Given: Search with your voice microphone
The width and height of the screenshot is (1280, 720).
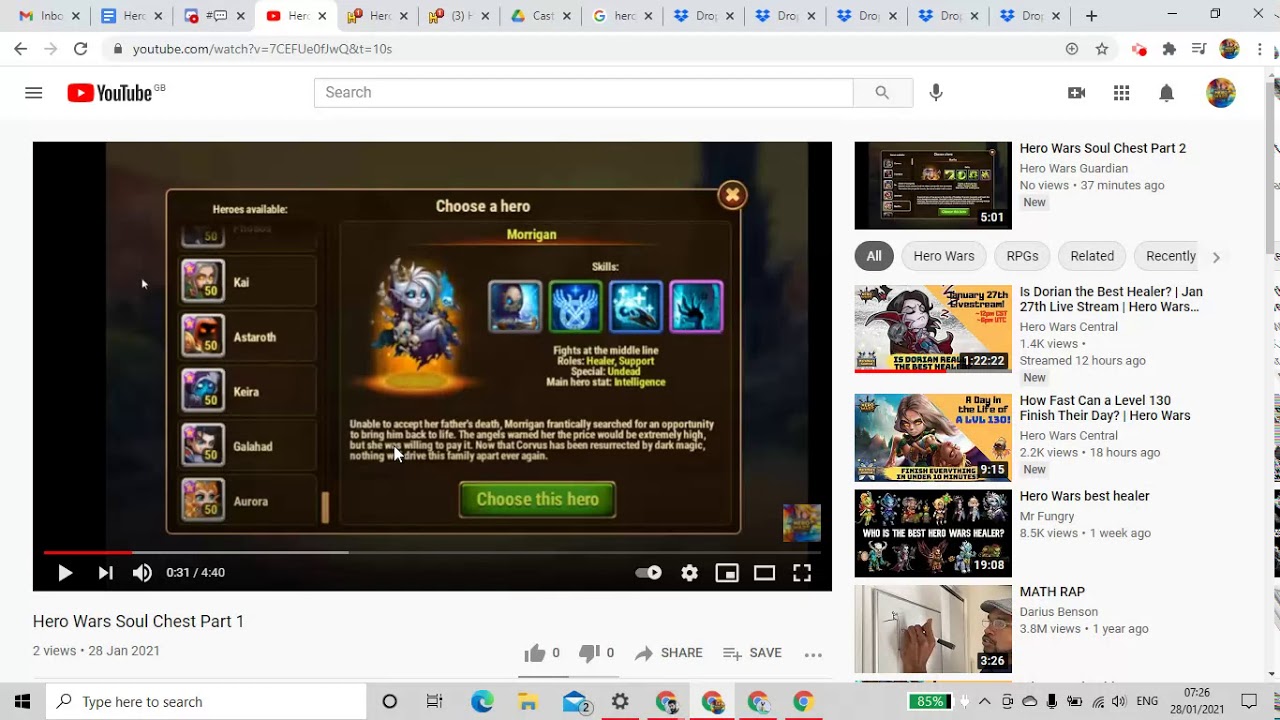Looking at the screenshot, I should click(x=936, y=93).
